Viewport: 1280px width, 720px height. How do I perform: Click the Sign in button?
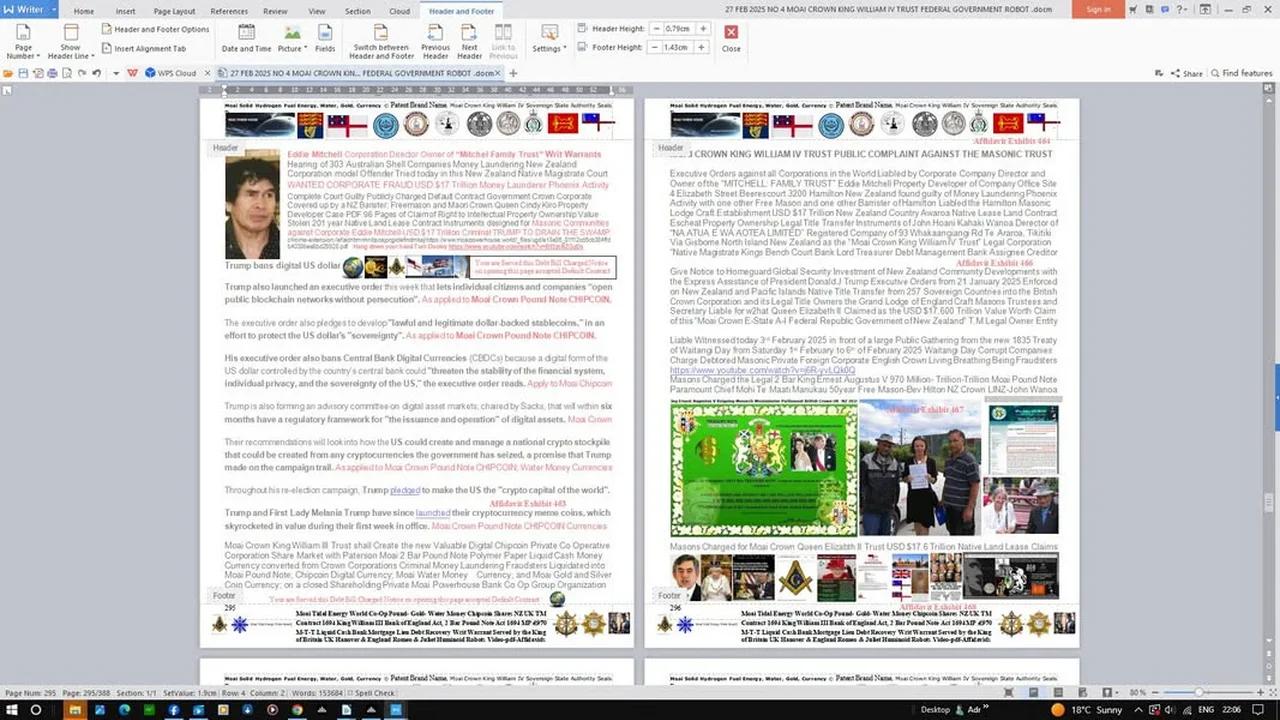point(1098,9)
